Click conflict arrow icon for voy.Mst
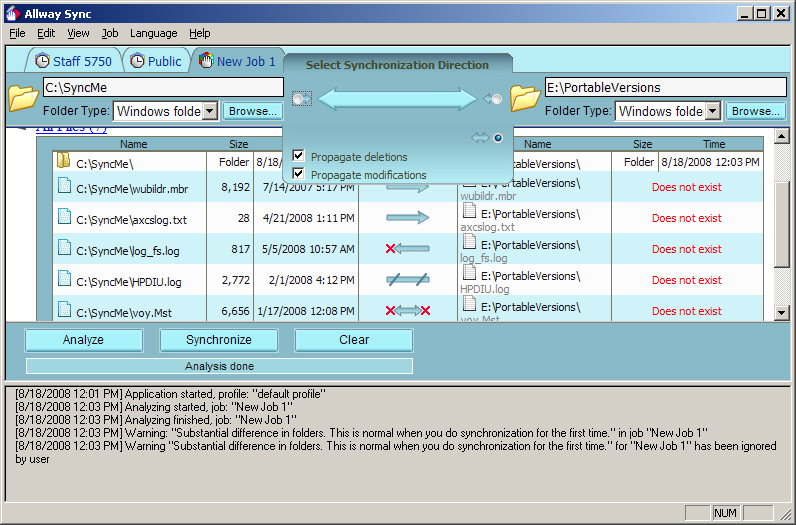Viewport: 796px width, 525px height. tap(407, 311)
